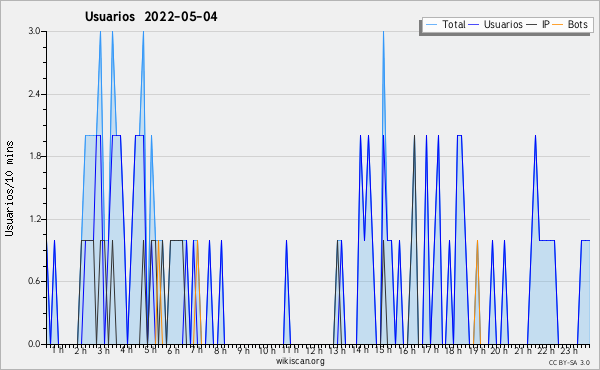Click the y-axis value 1.8
The width and height of the screenshot is (600, 370).
pyautogui.click(x=34, y=156)
